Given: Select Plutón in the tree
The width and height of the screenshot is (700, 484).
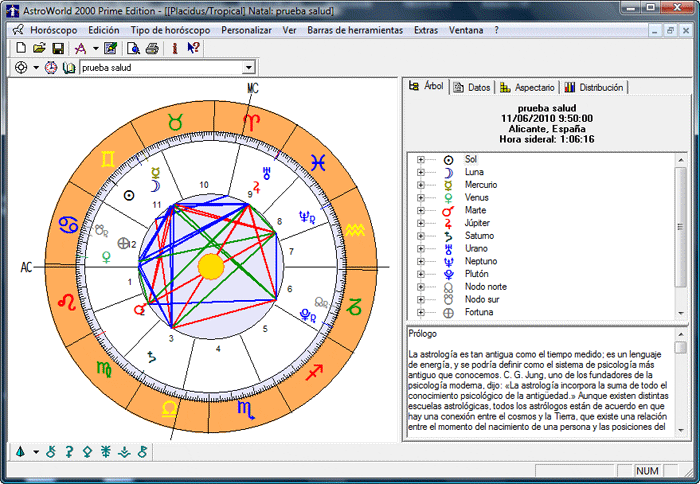Looking at the screenshot, I should pyautogui.click(x=476, y=274).
